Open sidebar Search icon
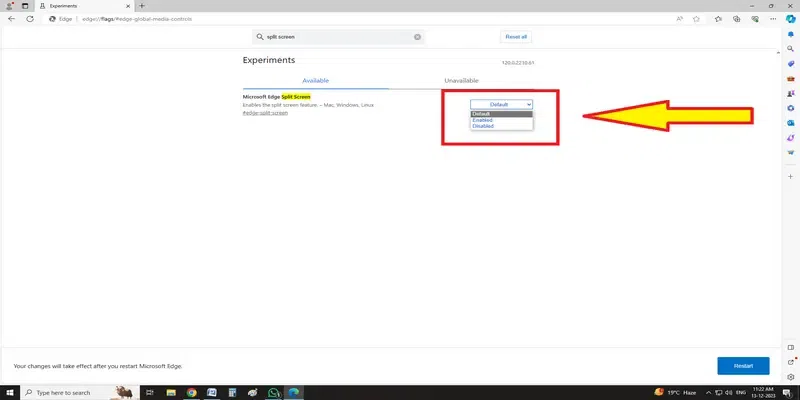 [791, 49]
